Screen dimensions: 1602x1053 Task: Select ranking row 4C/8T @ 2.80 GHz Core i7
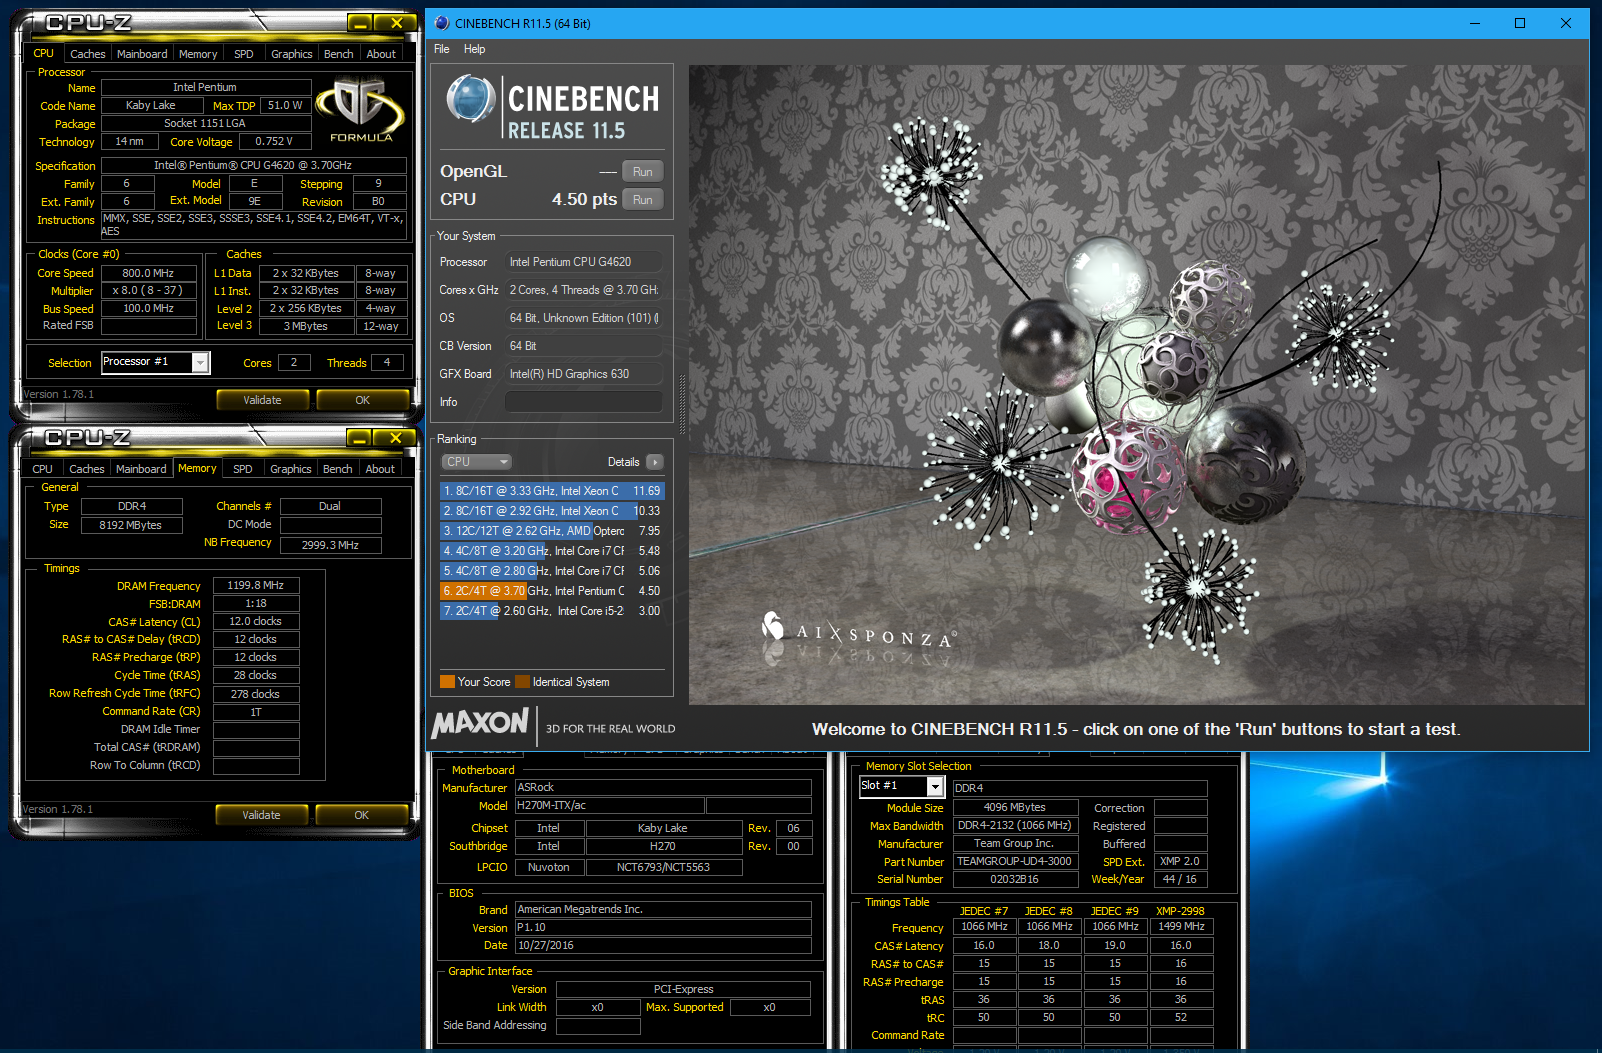pos(552,571)
